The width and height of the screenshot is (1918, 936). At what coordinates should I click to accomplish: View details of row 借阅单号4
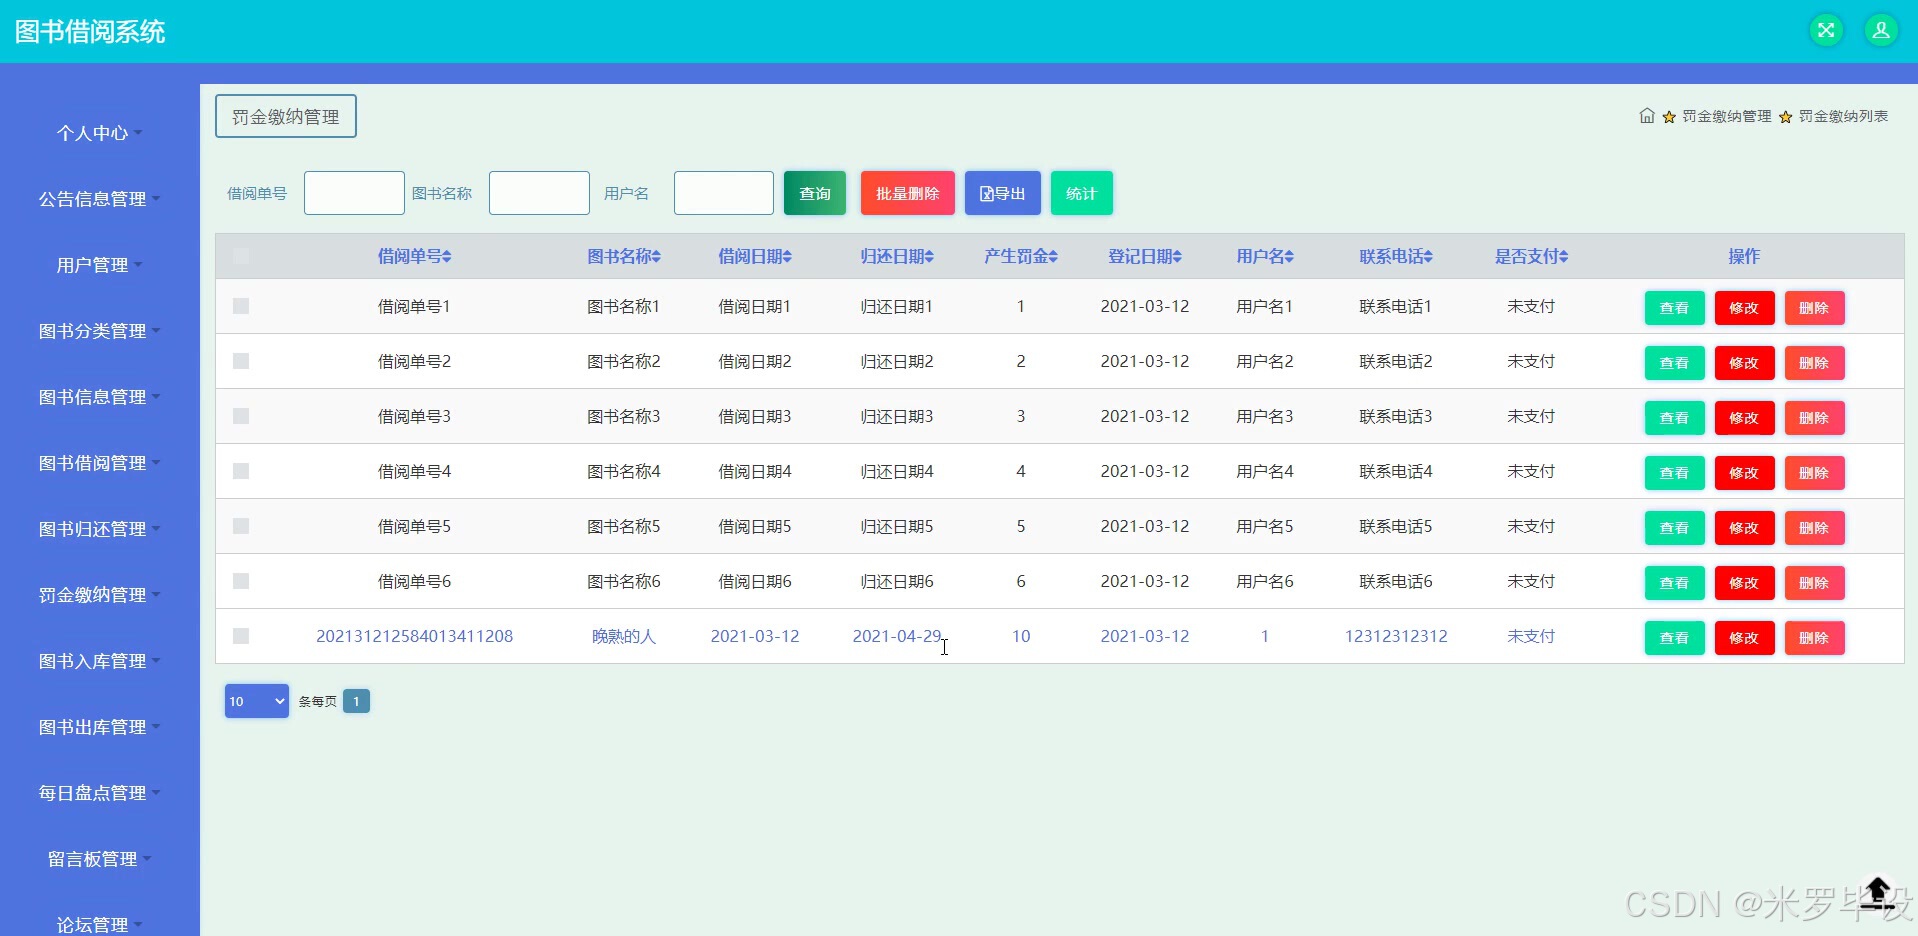1674,473
